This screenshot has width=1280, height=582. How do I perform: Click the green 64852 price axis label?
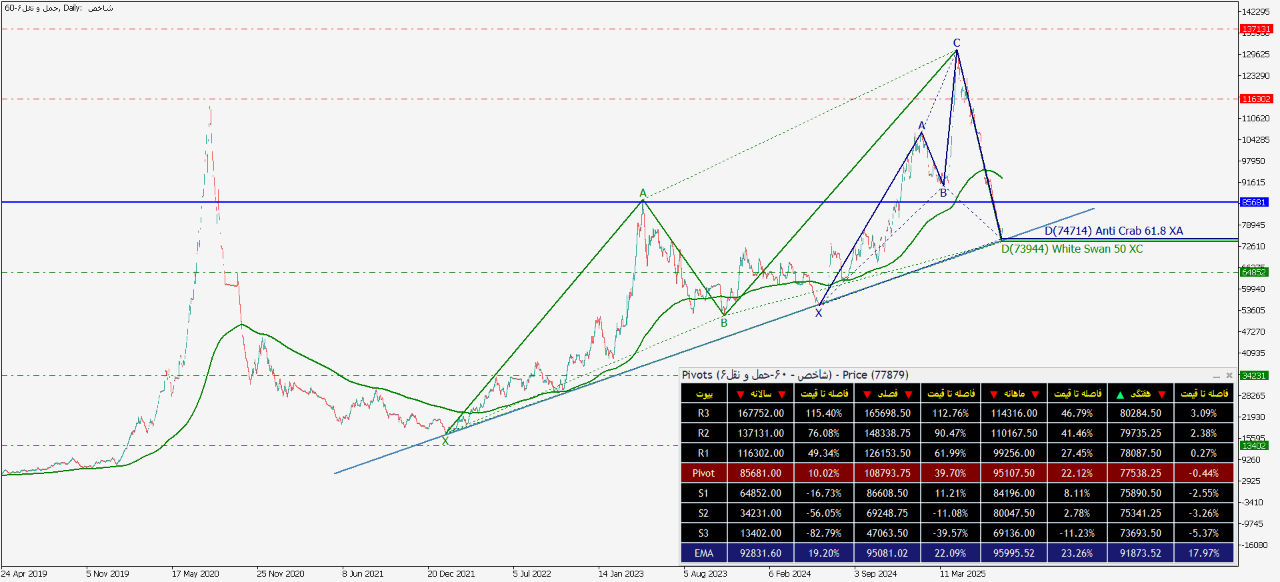point(1254,272)
